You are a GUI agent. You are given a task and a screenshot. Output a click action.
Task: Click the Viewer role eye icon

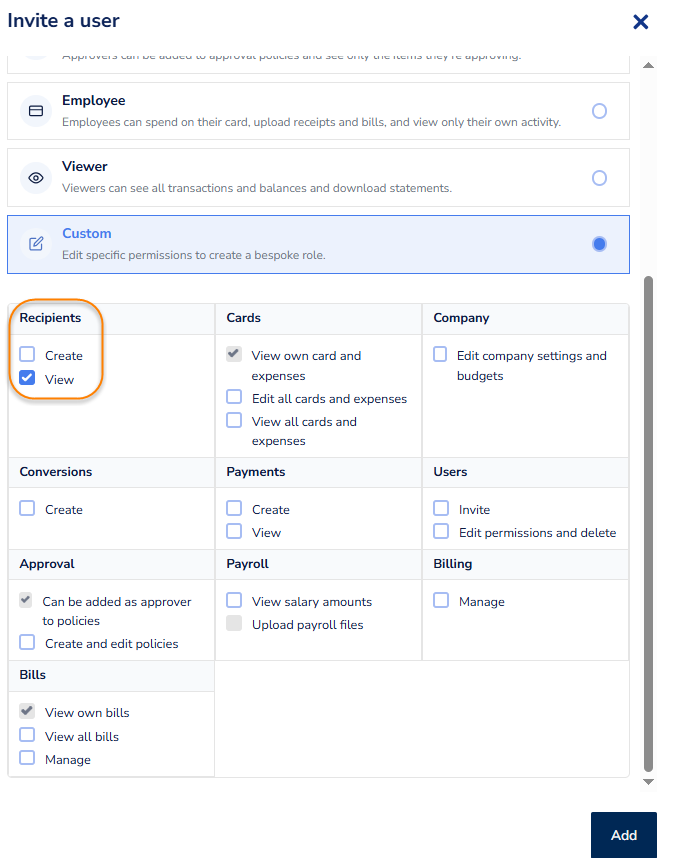coord(36,178)
